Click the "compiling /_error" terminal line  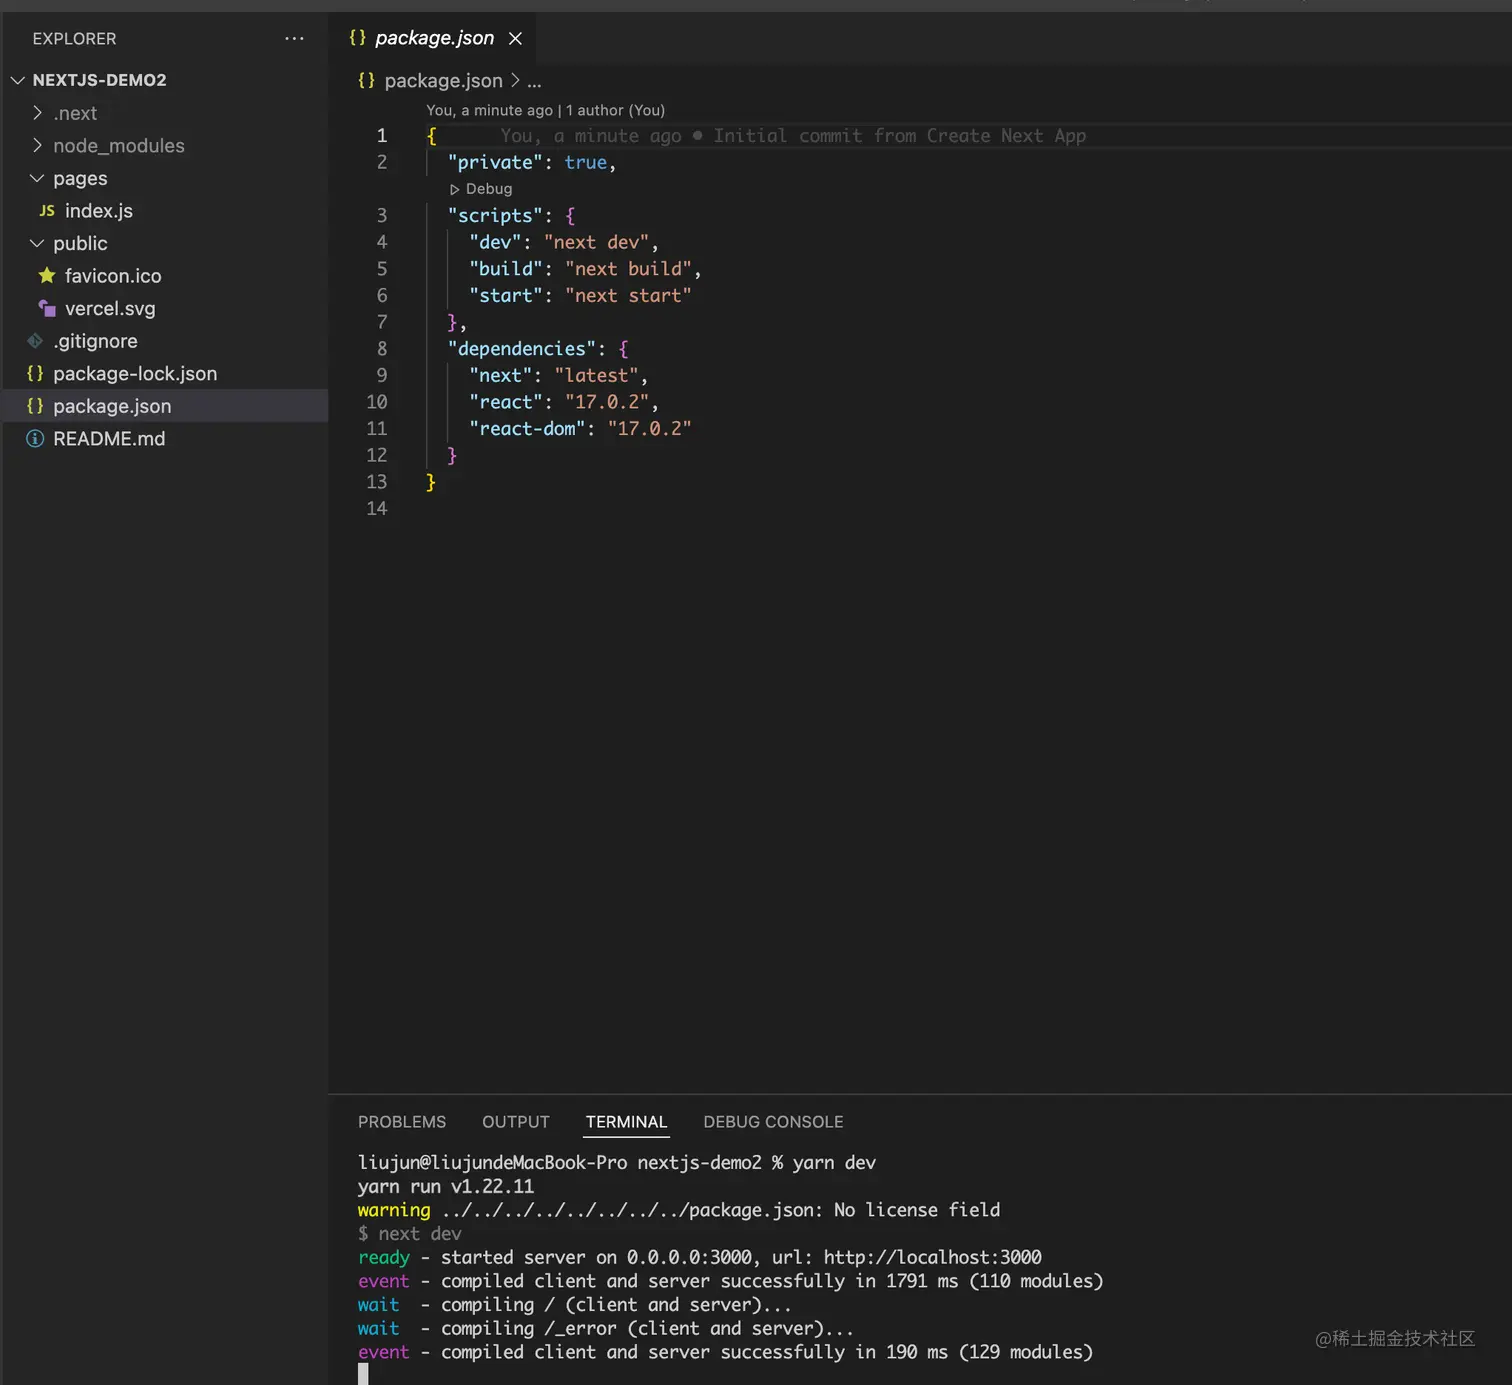pos(606,1328)
